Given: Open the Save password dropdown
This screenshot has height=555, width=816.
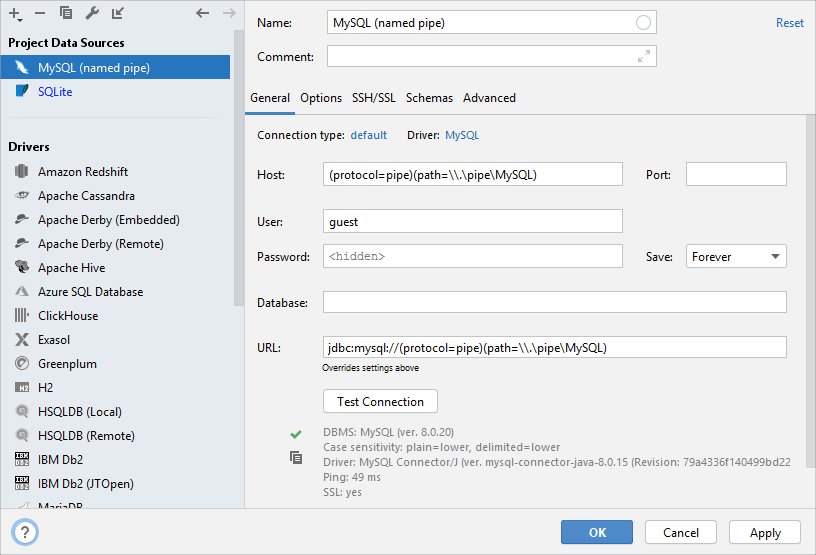Looking at the screenshot, I should point(736,257).
